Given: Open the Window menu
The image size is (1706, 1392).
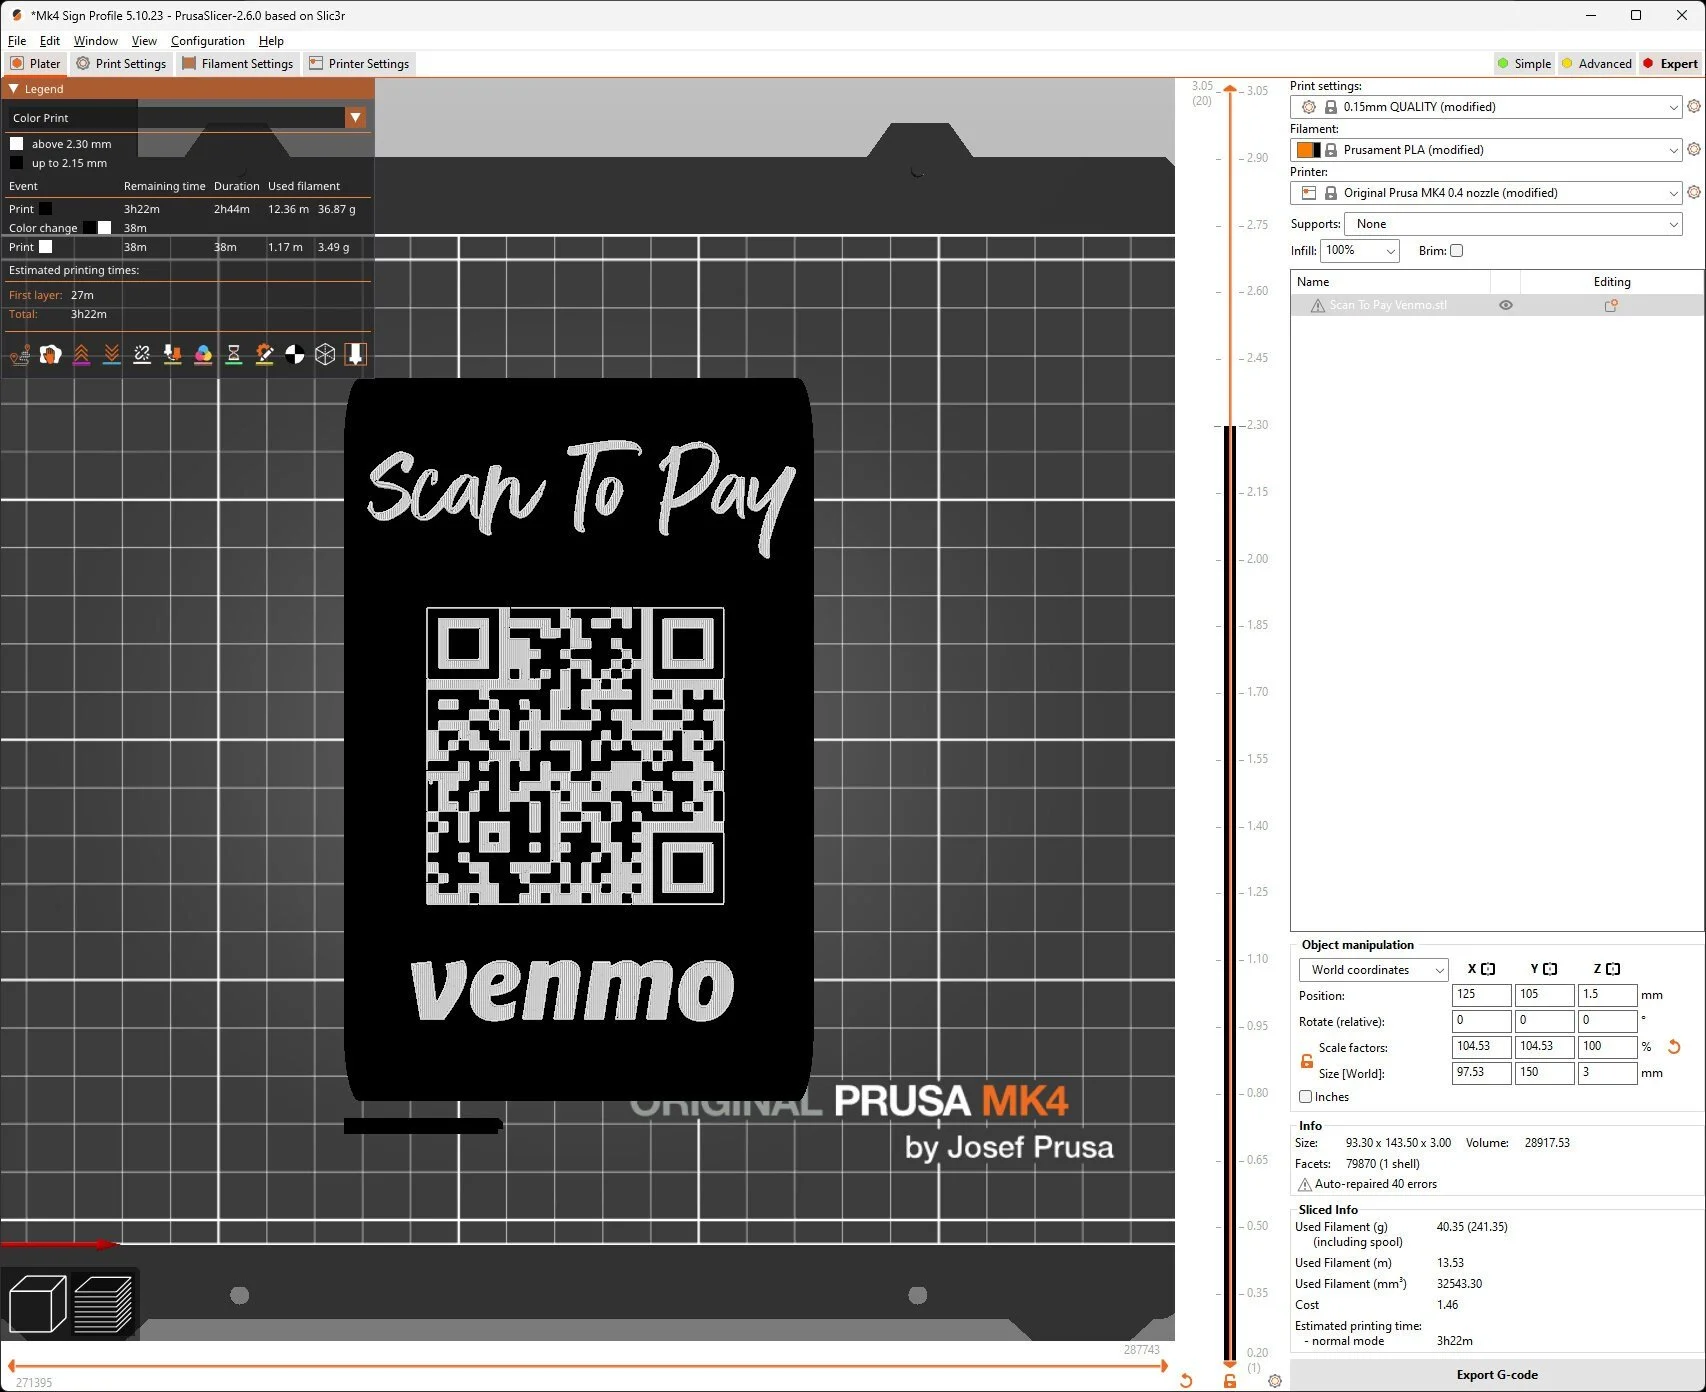Looking at the screenshot, I should coord(96,41).
